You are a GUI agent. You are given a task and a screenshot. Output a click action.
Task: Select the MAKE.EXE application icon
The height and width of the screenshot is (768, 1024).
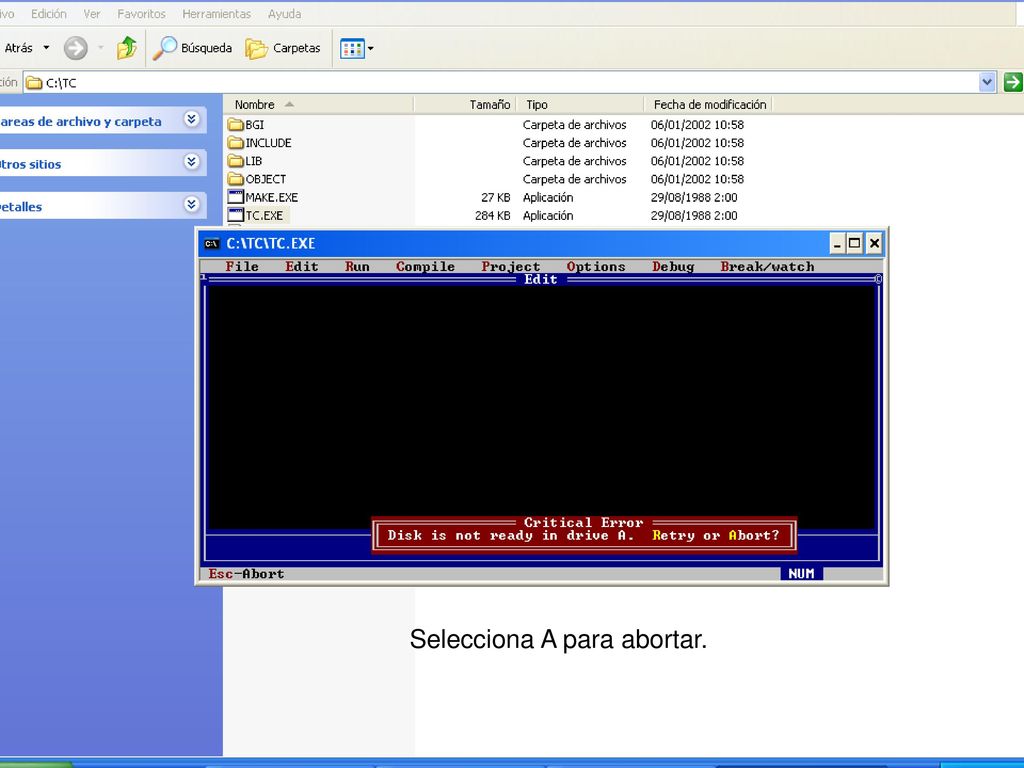coord(236,197)
